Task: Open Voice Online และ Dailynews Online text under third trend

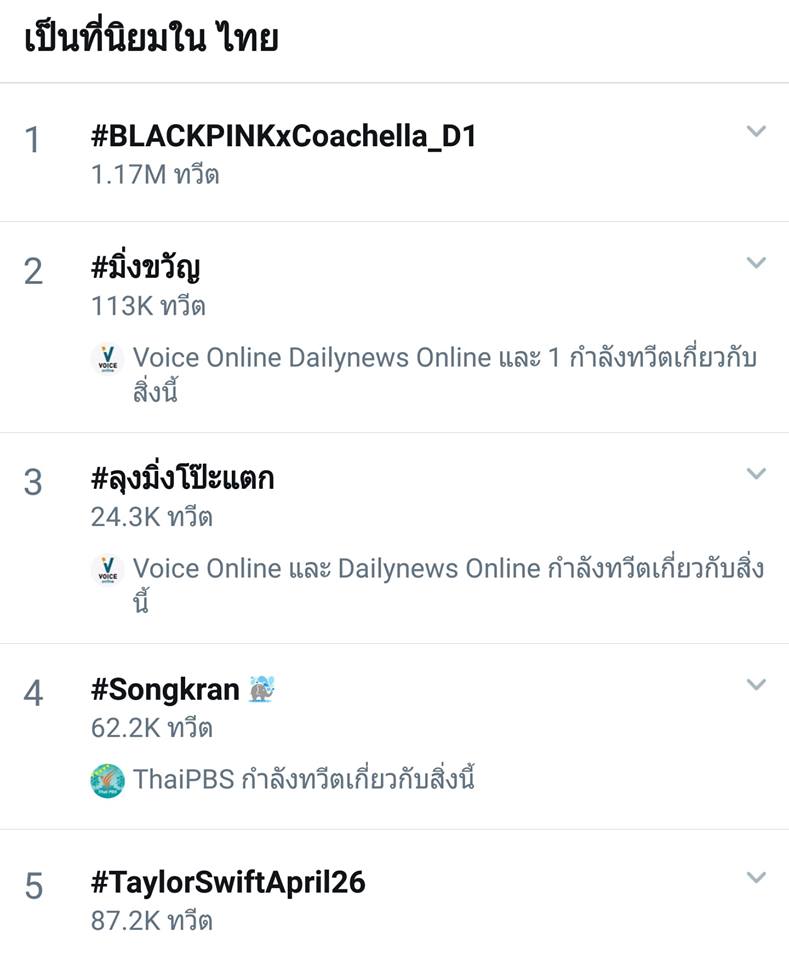Action: [x=448, y=585]
